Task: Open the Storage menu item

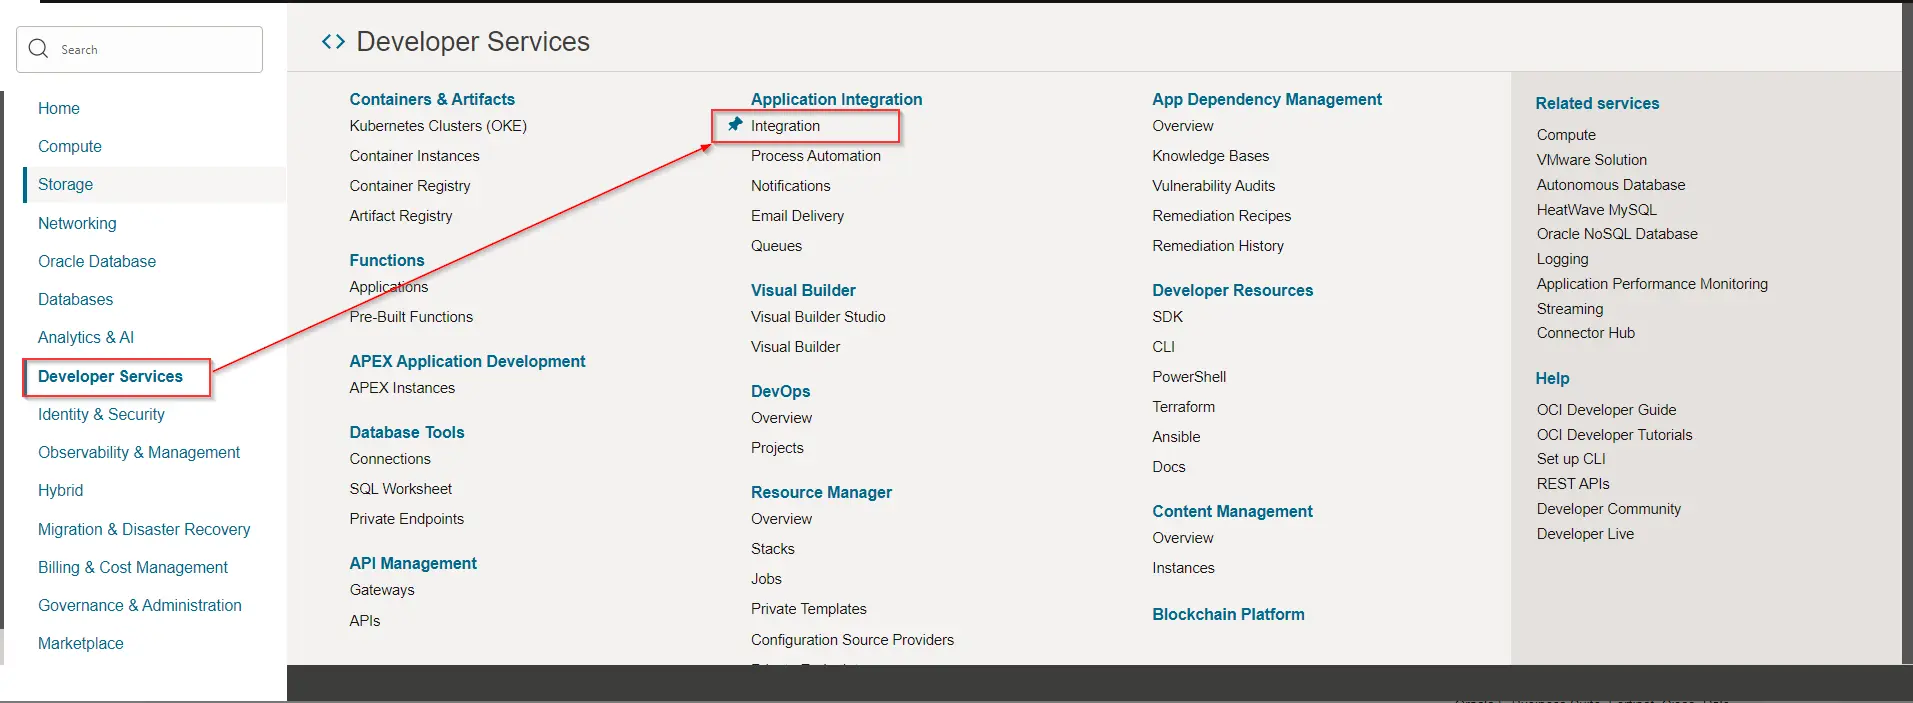Action: [x=66, y=185]
